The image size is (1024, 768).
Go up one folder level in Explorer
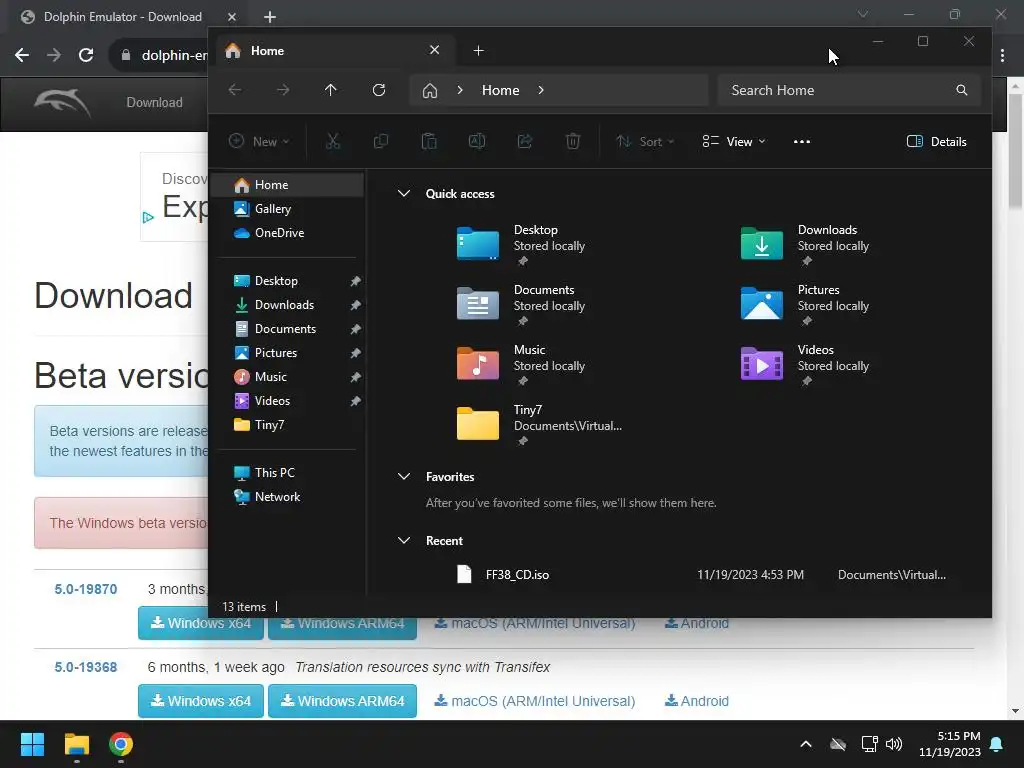330,90
